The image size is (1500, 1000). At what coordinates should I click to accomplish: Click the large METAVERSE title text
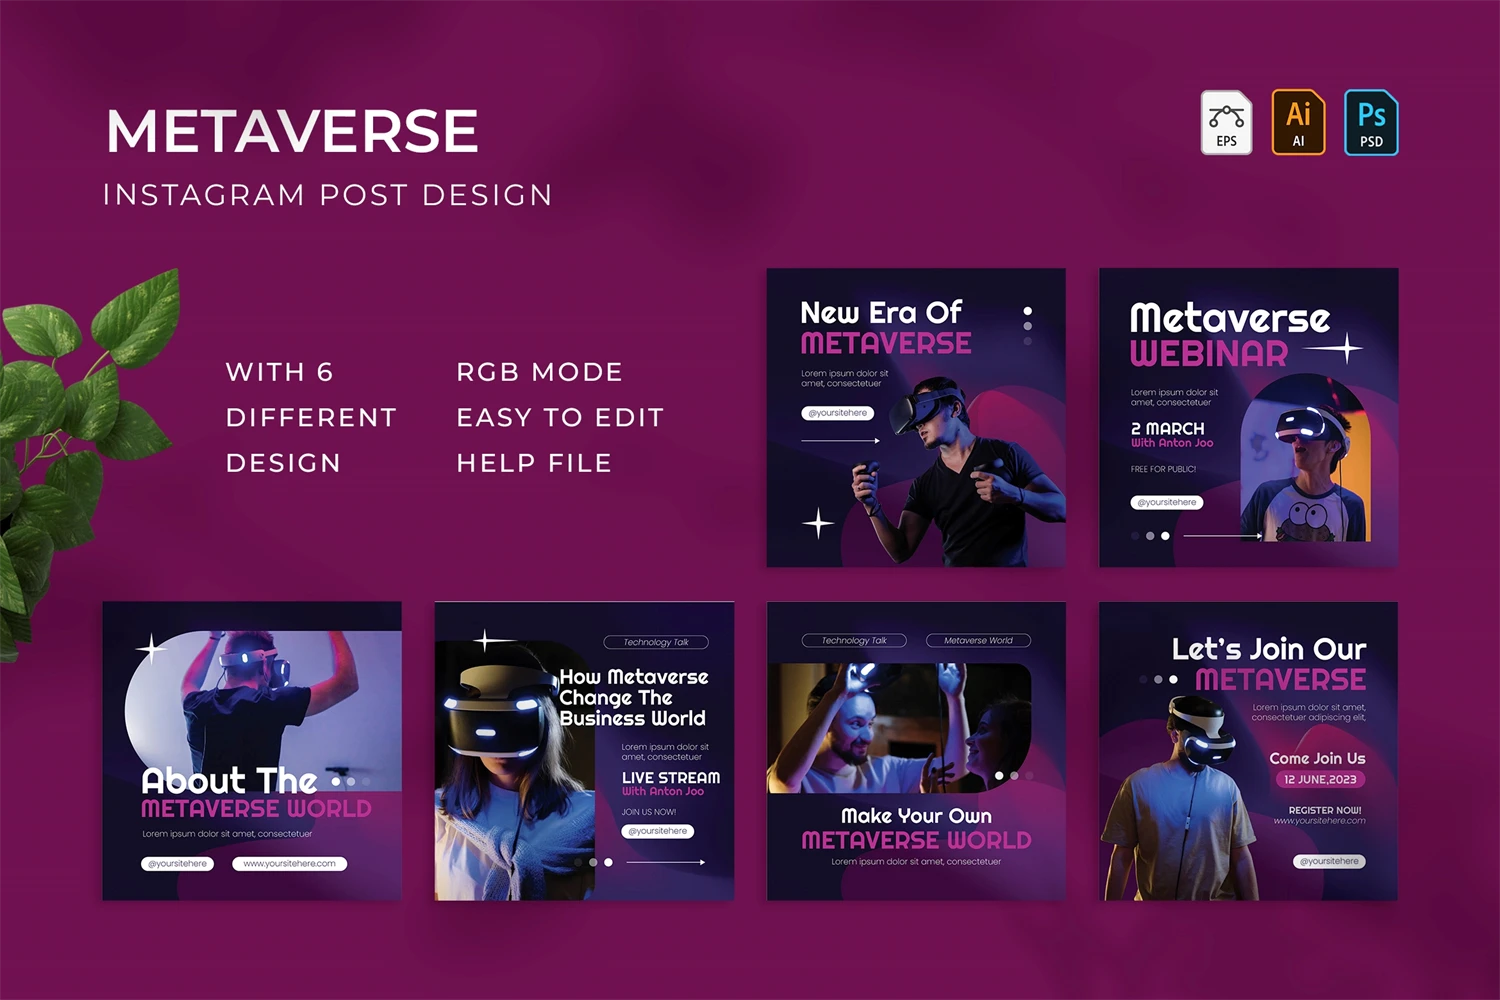coord(292,132)
